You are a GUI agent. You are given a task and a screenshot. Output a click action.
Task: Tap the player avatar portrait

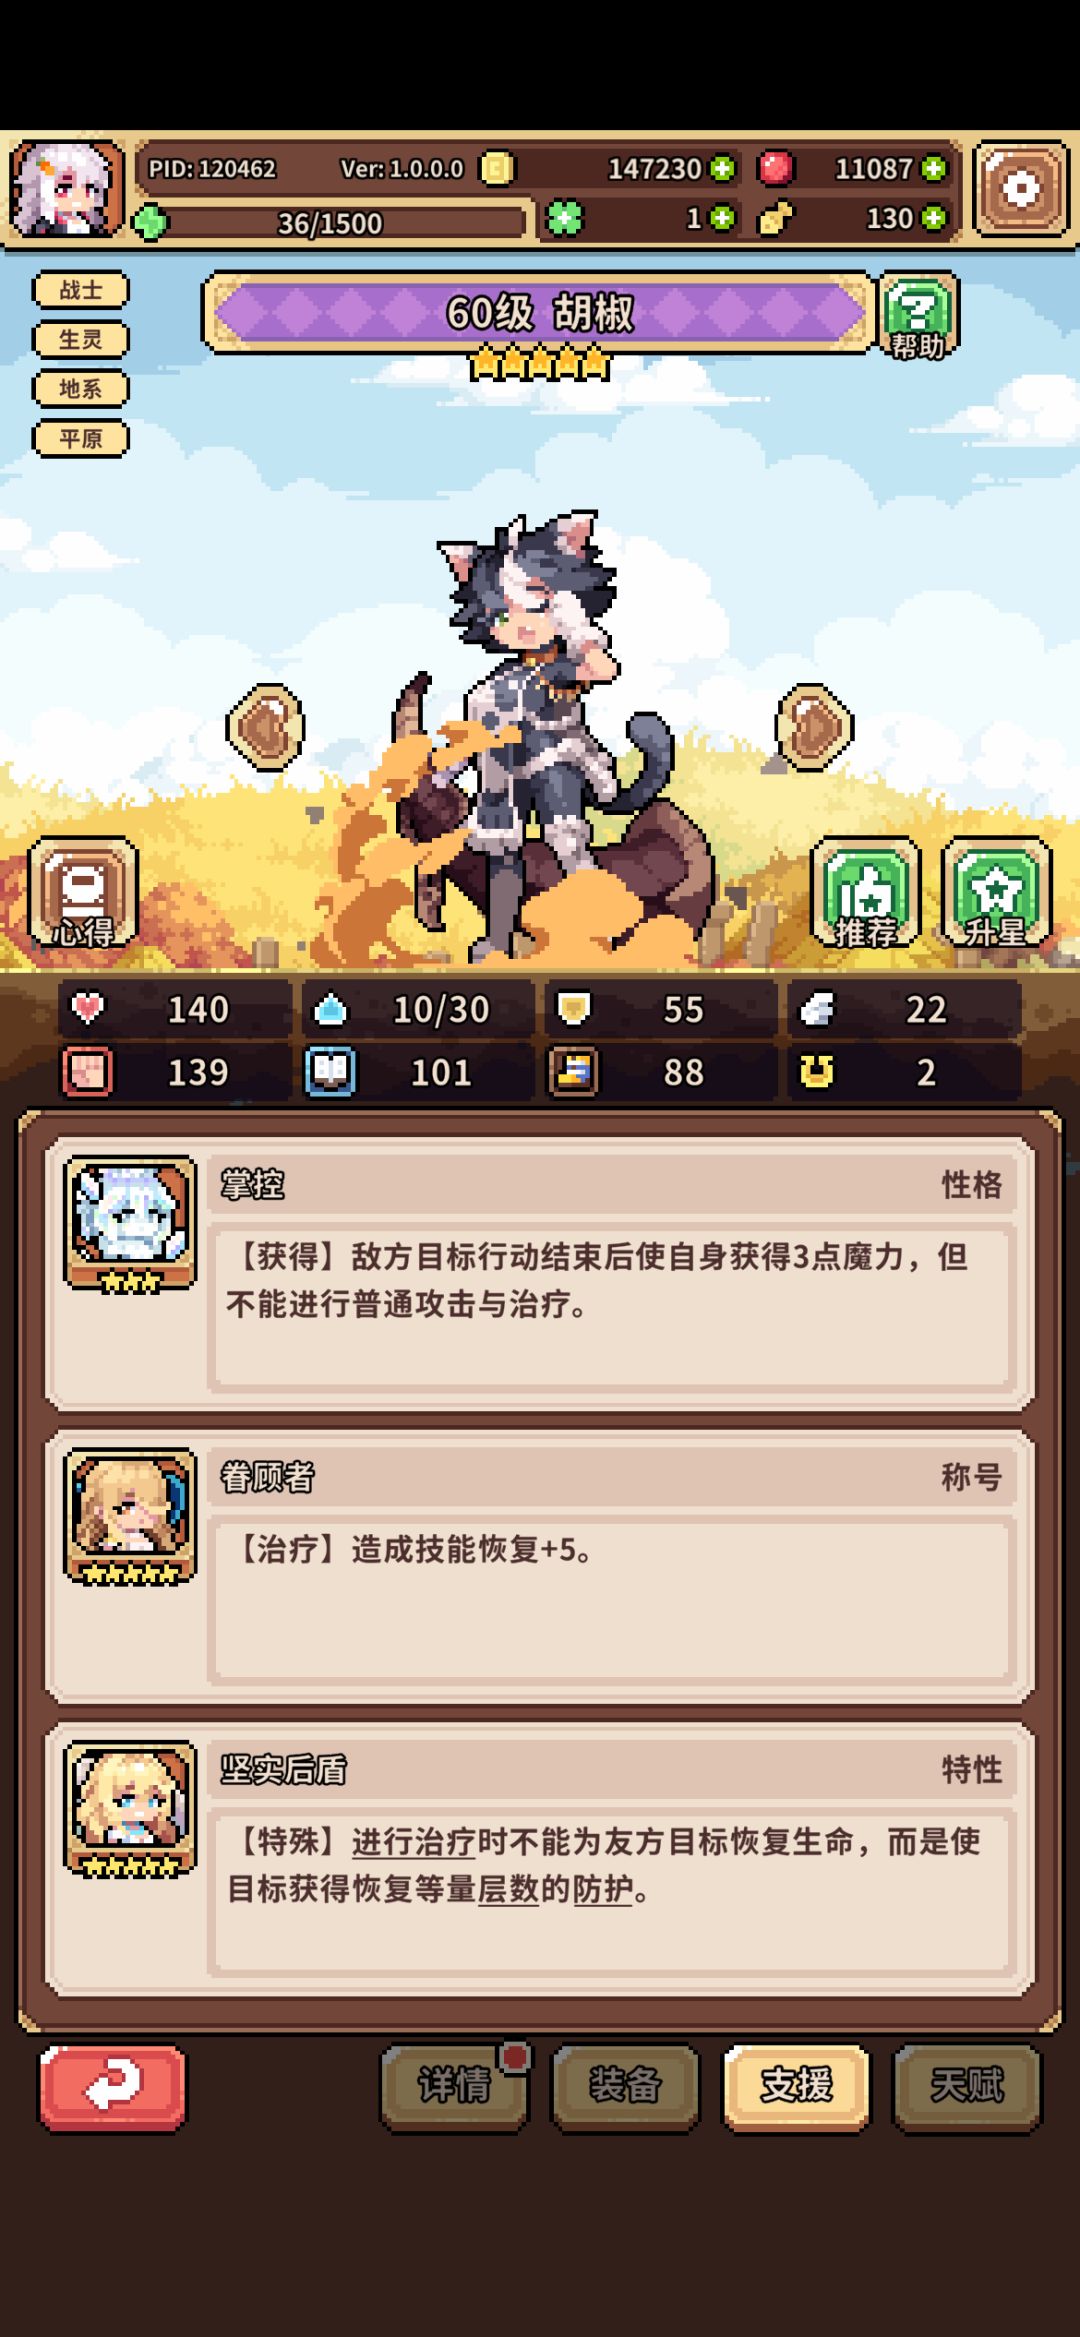click(66, 189)
